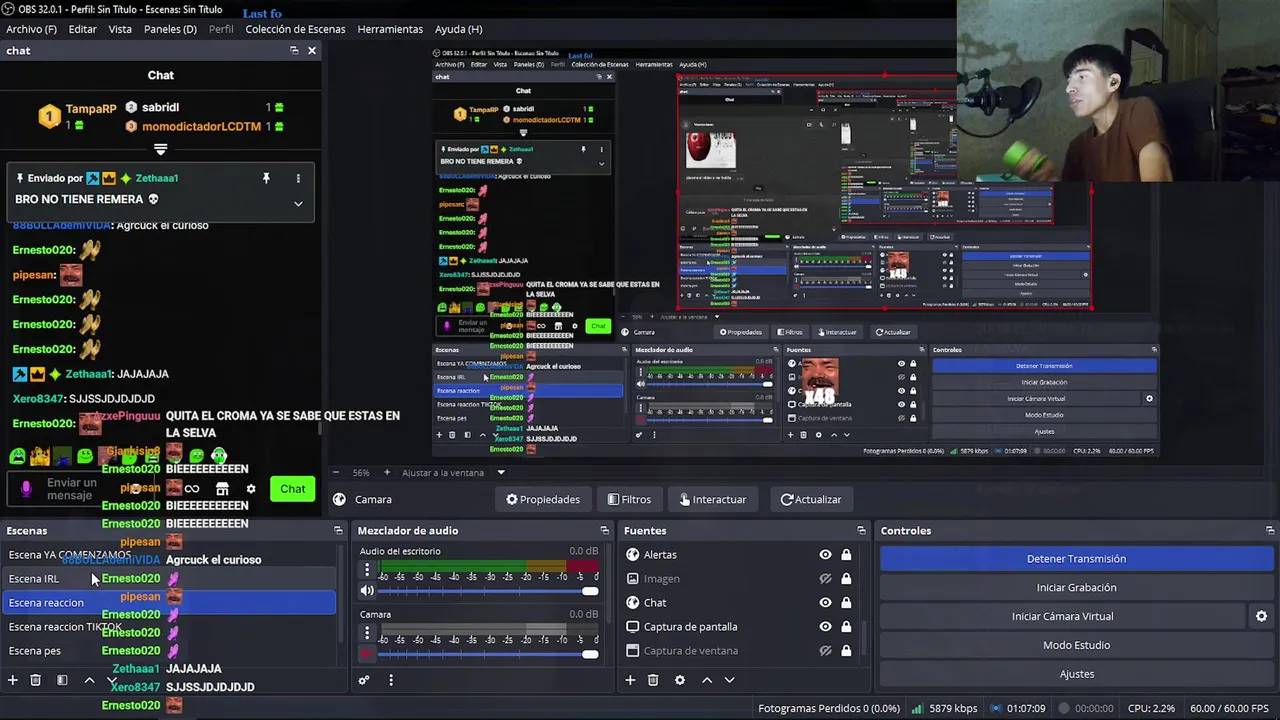Click the Interactuar button
Screen dimensions: 1280x720
tap(712, 499)
